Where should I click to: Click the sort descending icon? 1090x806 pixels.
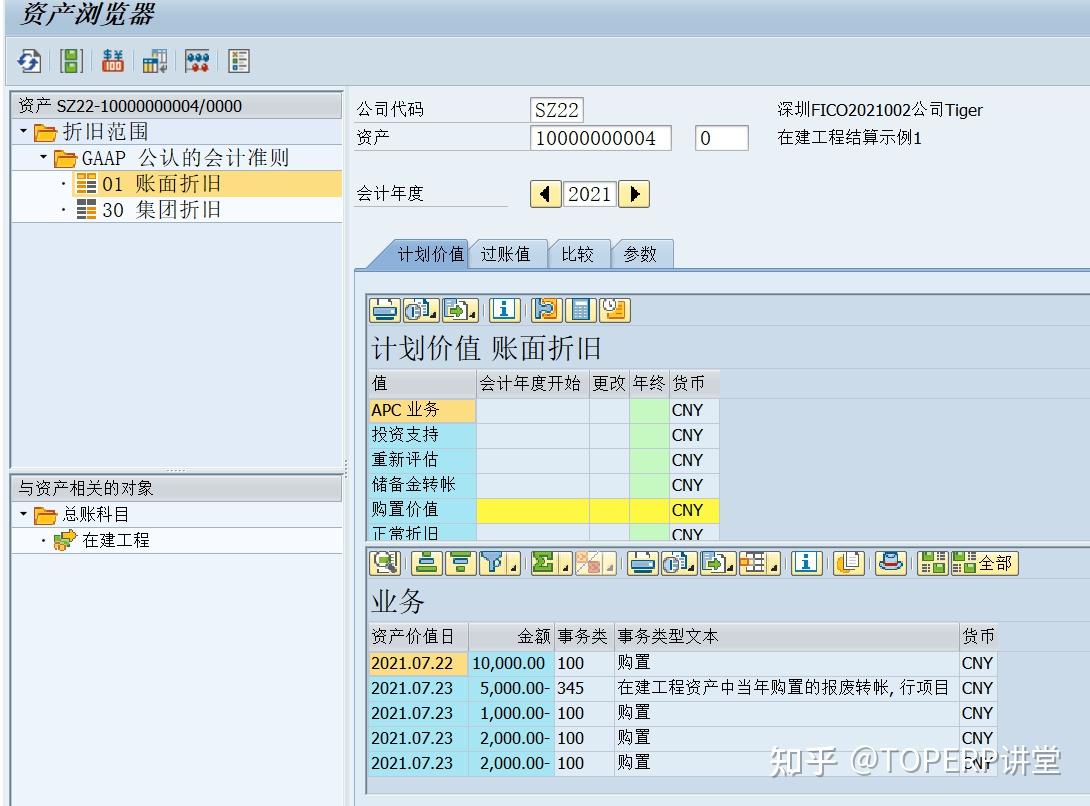point(461,563)
